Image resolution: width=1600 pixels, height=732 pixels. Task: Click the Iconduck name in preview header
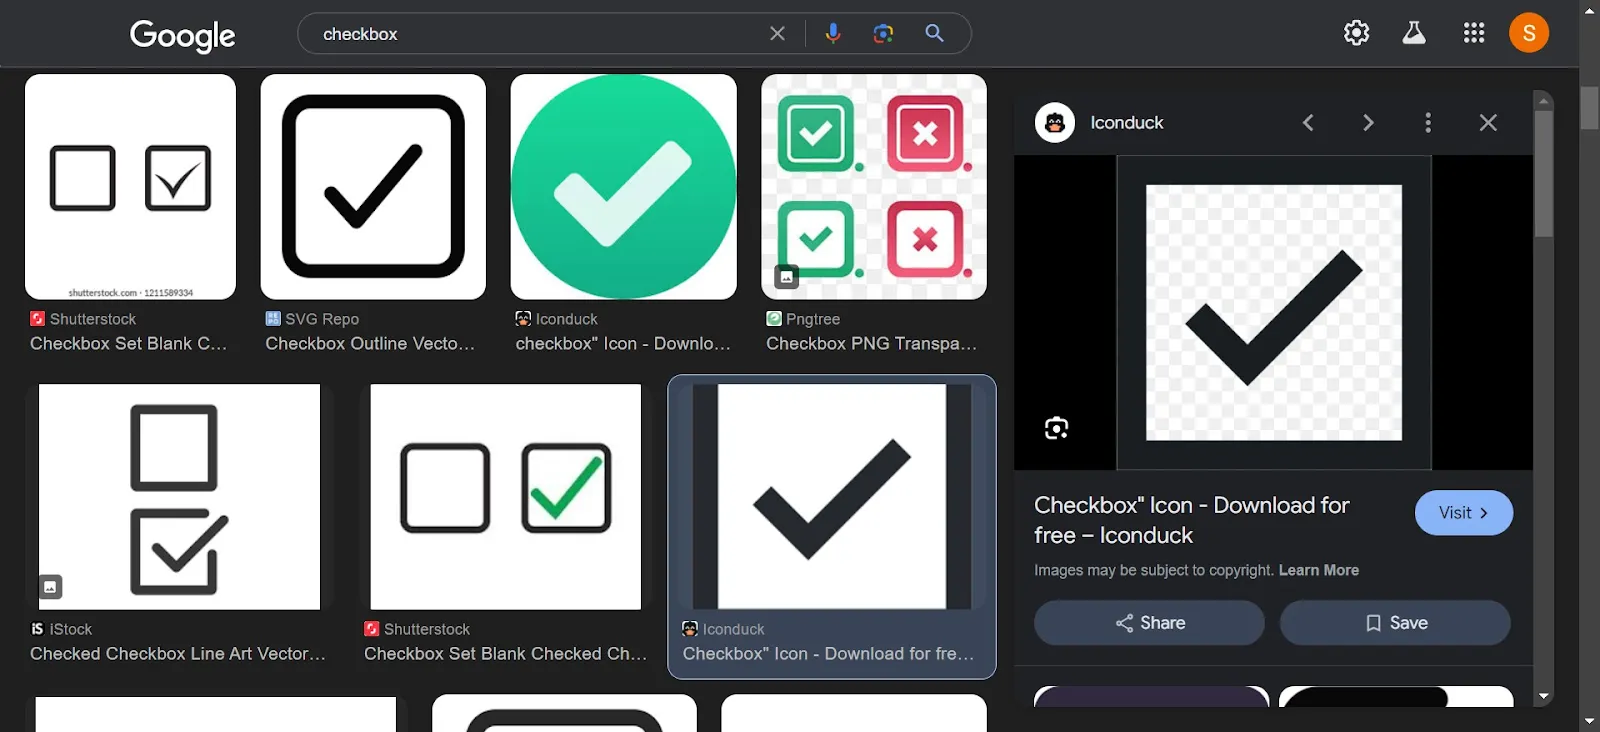[x=1127, y=122]
